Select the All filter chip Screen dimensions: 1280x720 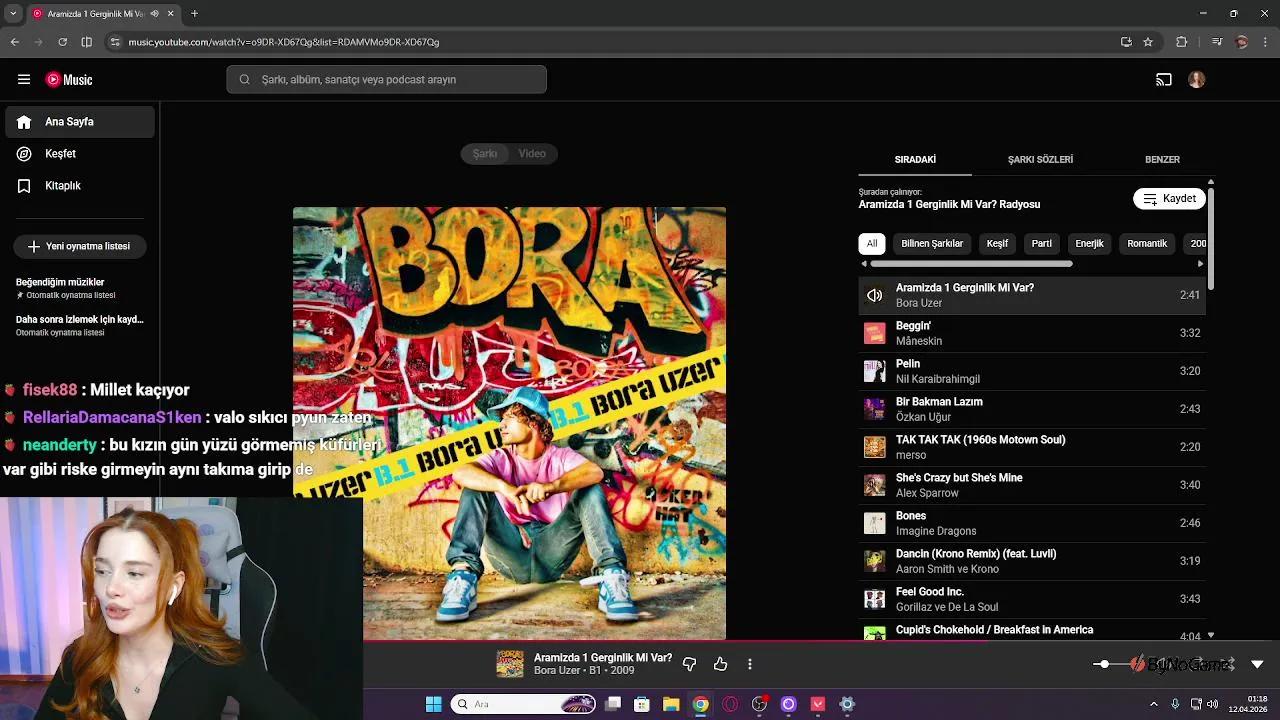pyautogui.click(x=872, y=244)
